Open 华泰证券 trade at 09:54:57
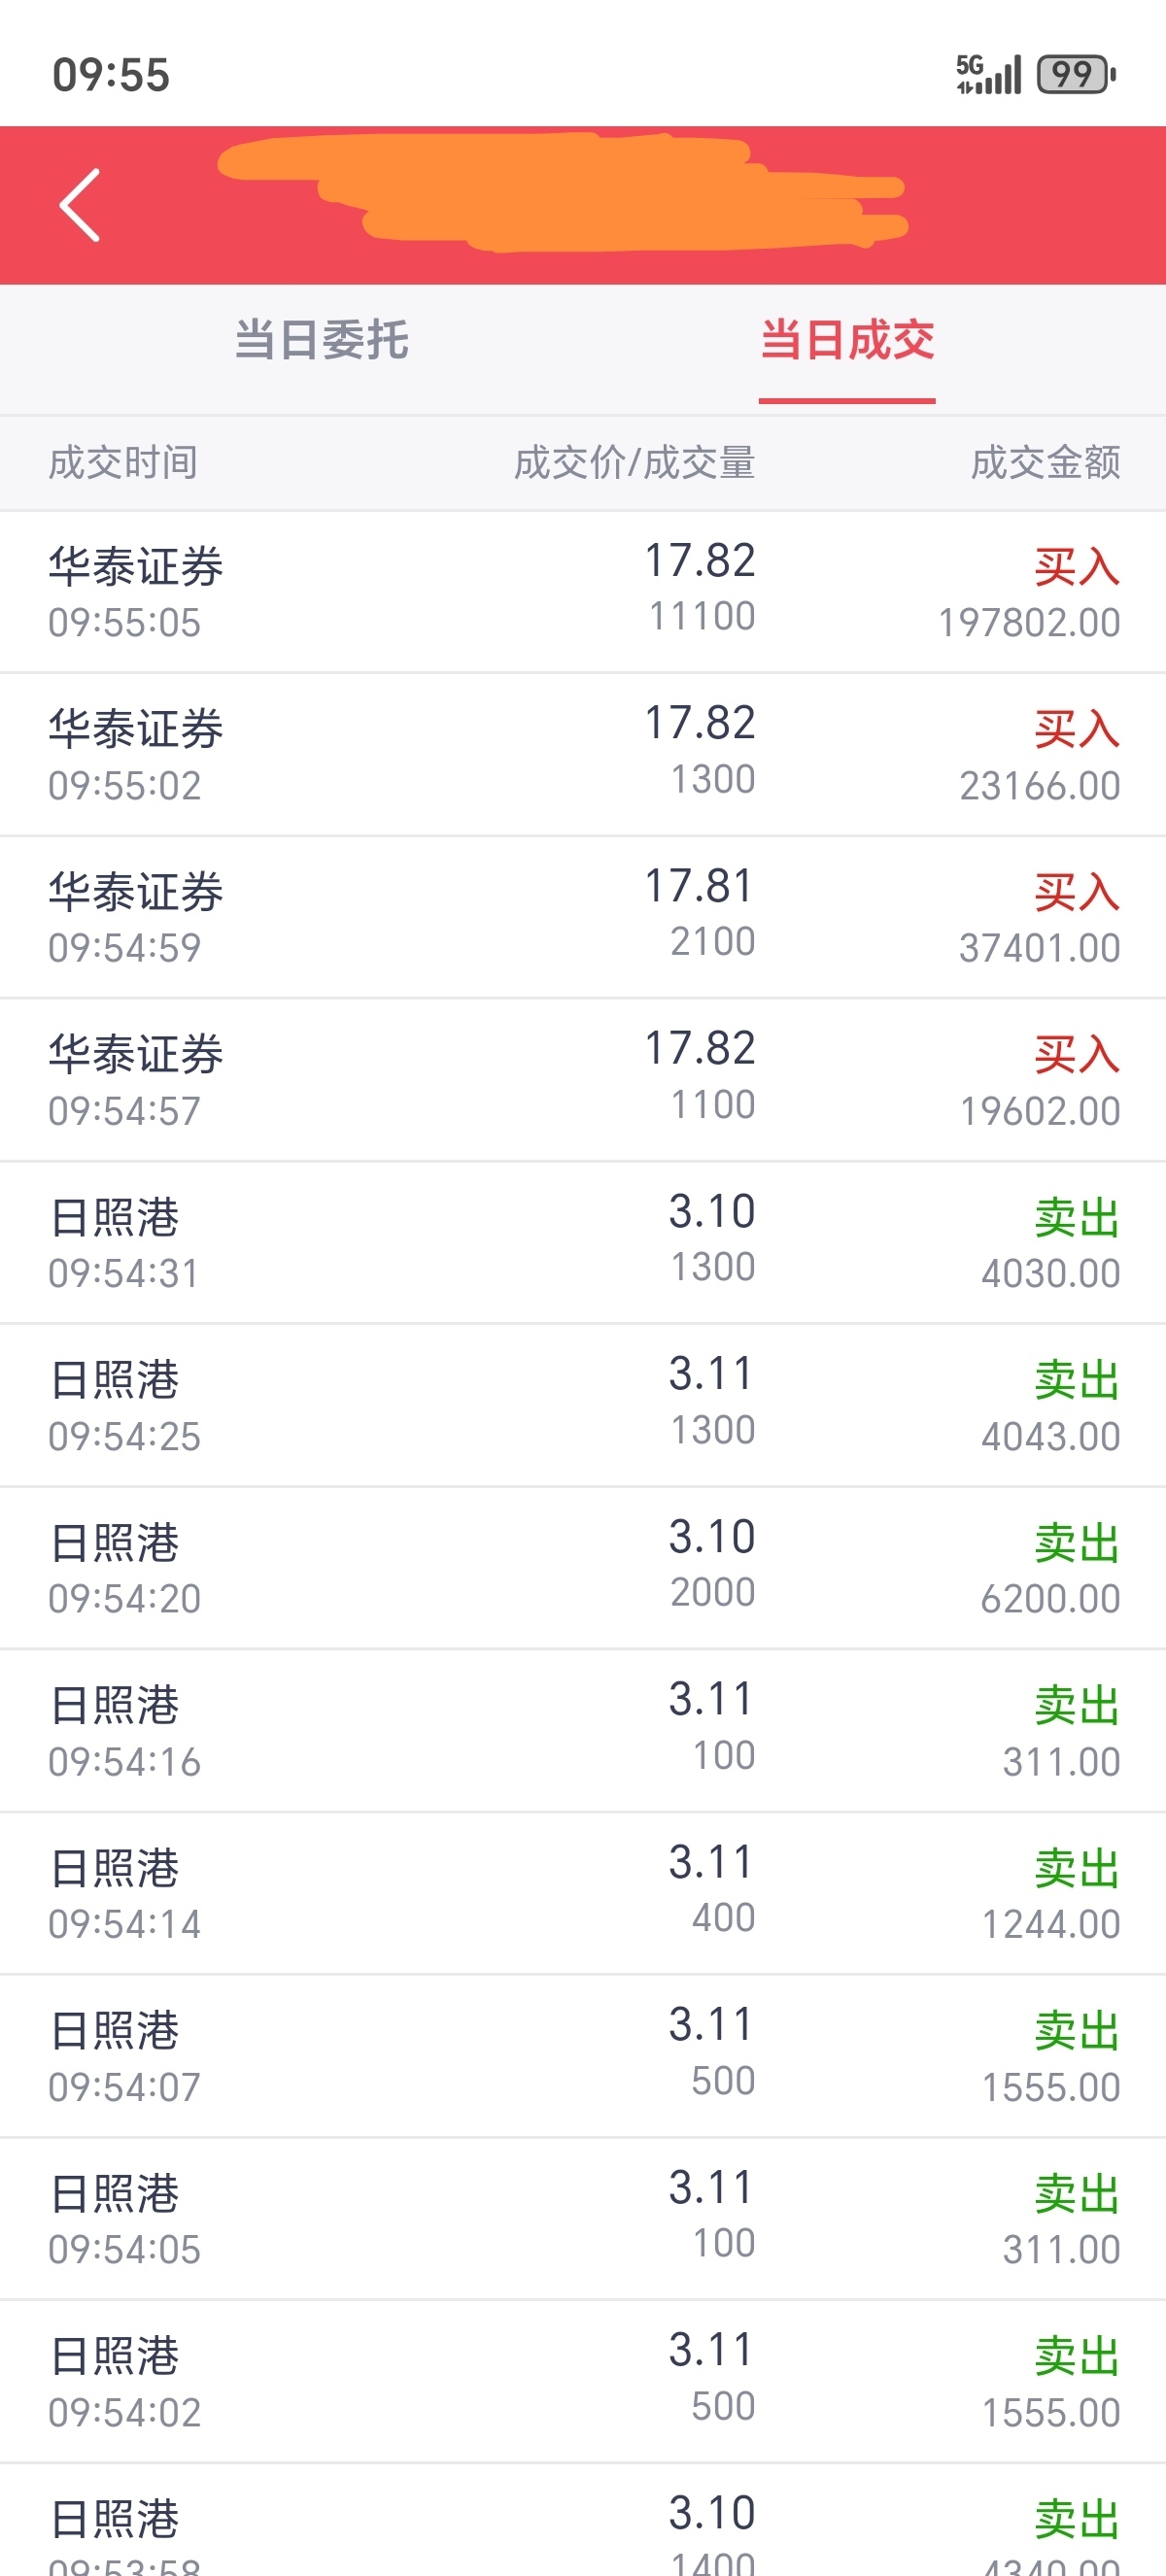 pyautogui.click(x=583, y=1080)
